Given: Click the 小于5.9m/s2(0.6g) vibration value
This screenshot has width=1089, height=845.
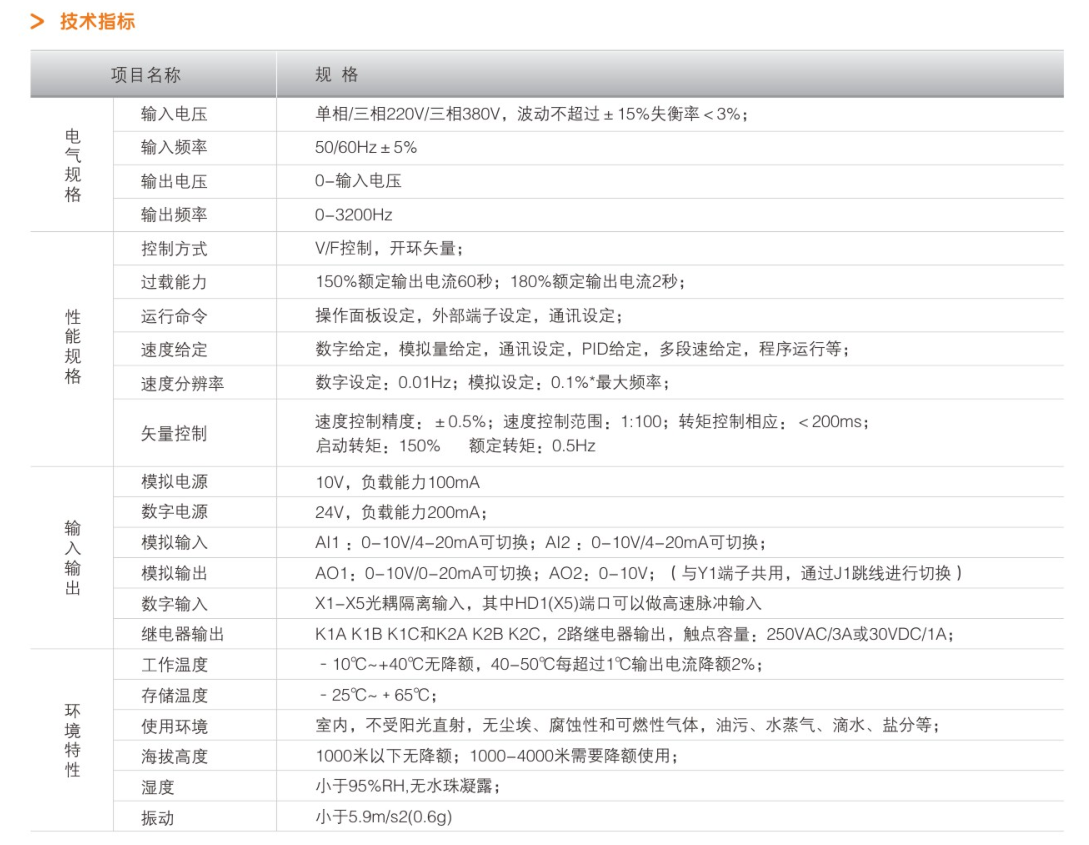Looking at the screenshot, I should (x=384, y=818).
